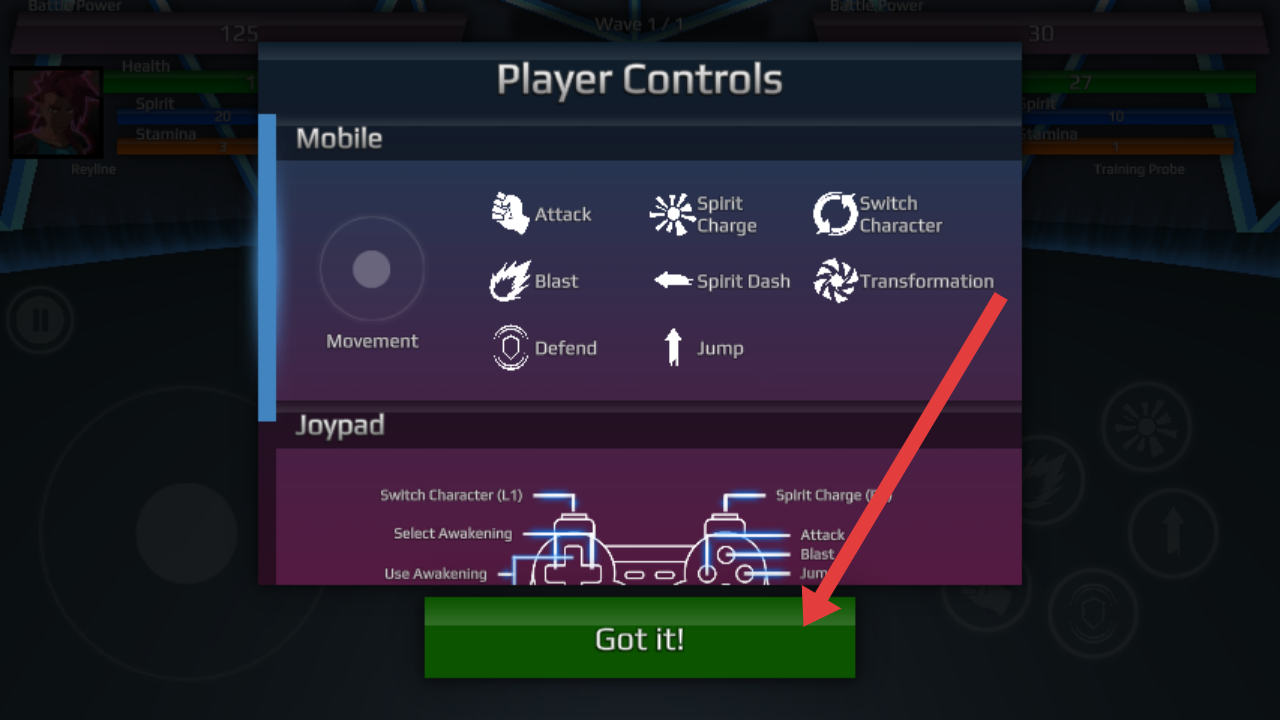Screen dimensions: 1280x720
Task: Click the Use Awakening joypad label
Action: (x=436, y=574)
